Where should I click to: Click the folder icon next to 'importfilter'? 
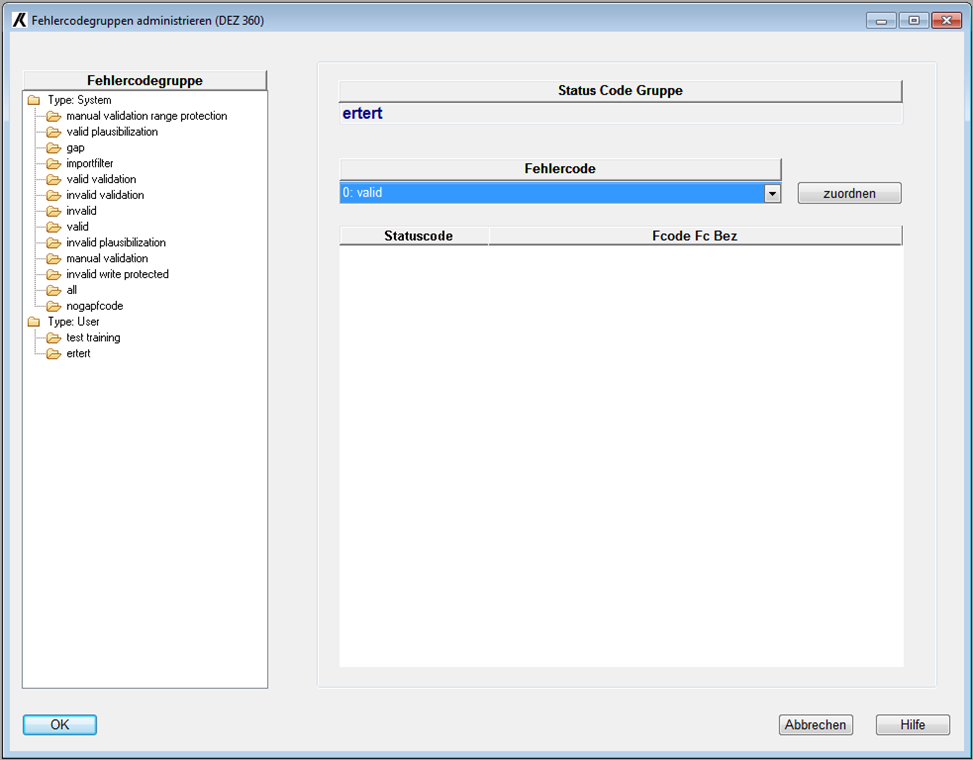point(54,164)
